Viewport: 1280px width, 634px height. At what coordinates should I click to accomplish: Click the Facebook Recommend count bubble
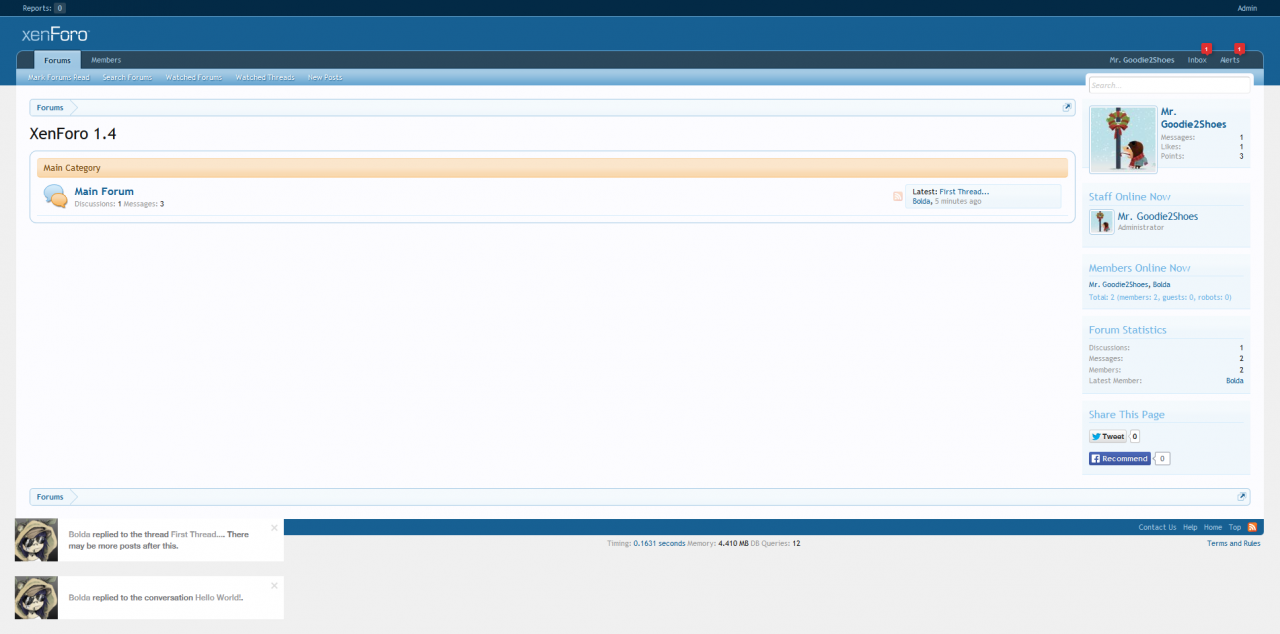[x=1162, y=458]
